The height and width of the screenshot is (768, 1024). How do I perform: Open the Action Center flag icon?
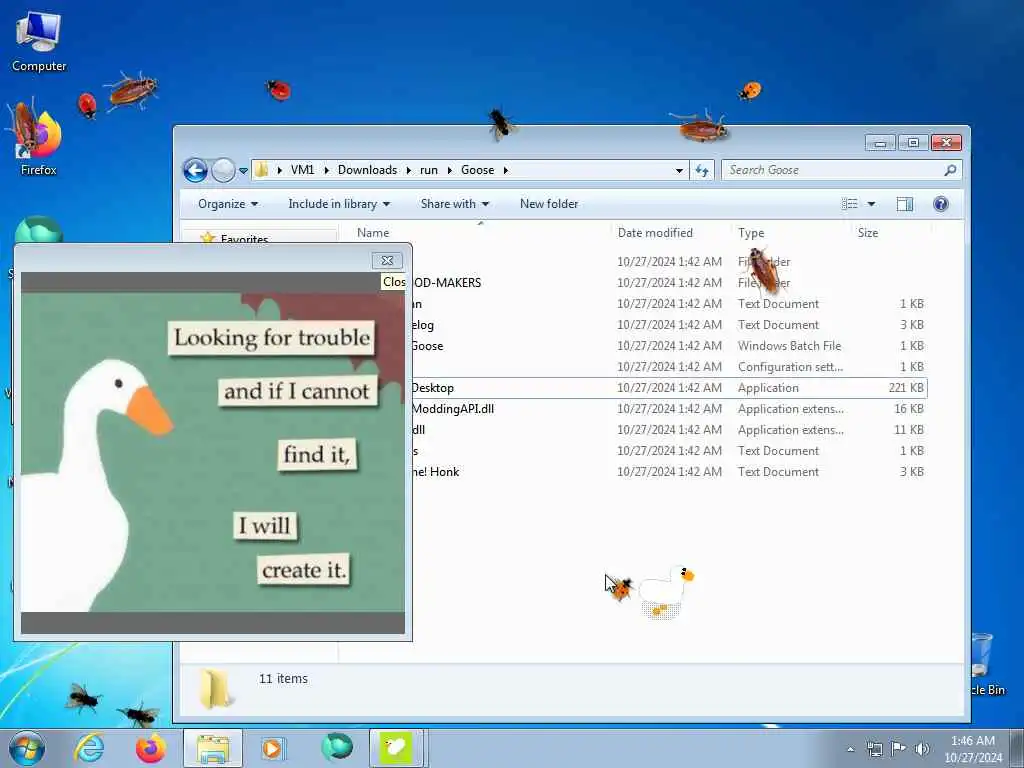coord(899,749)
